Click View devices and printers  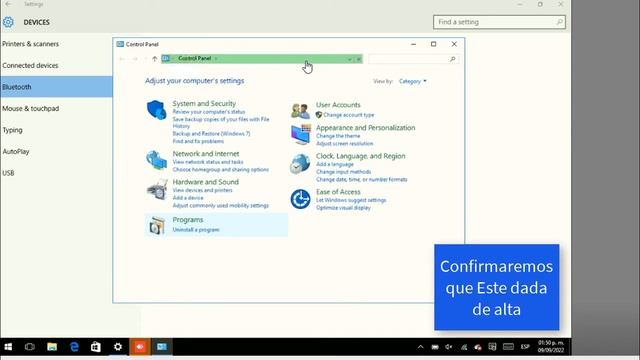[202, 190]
